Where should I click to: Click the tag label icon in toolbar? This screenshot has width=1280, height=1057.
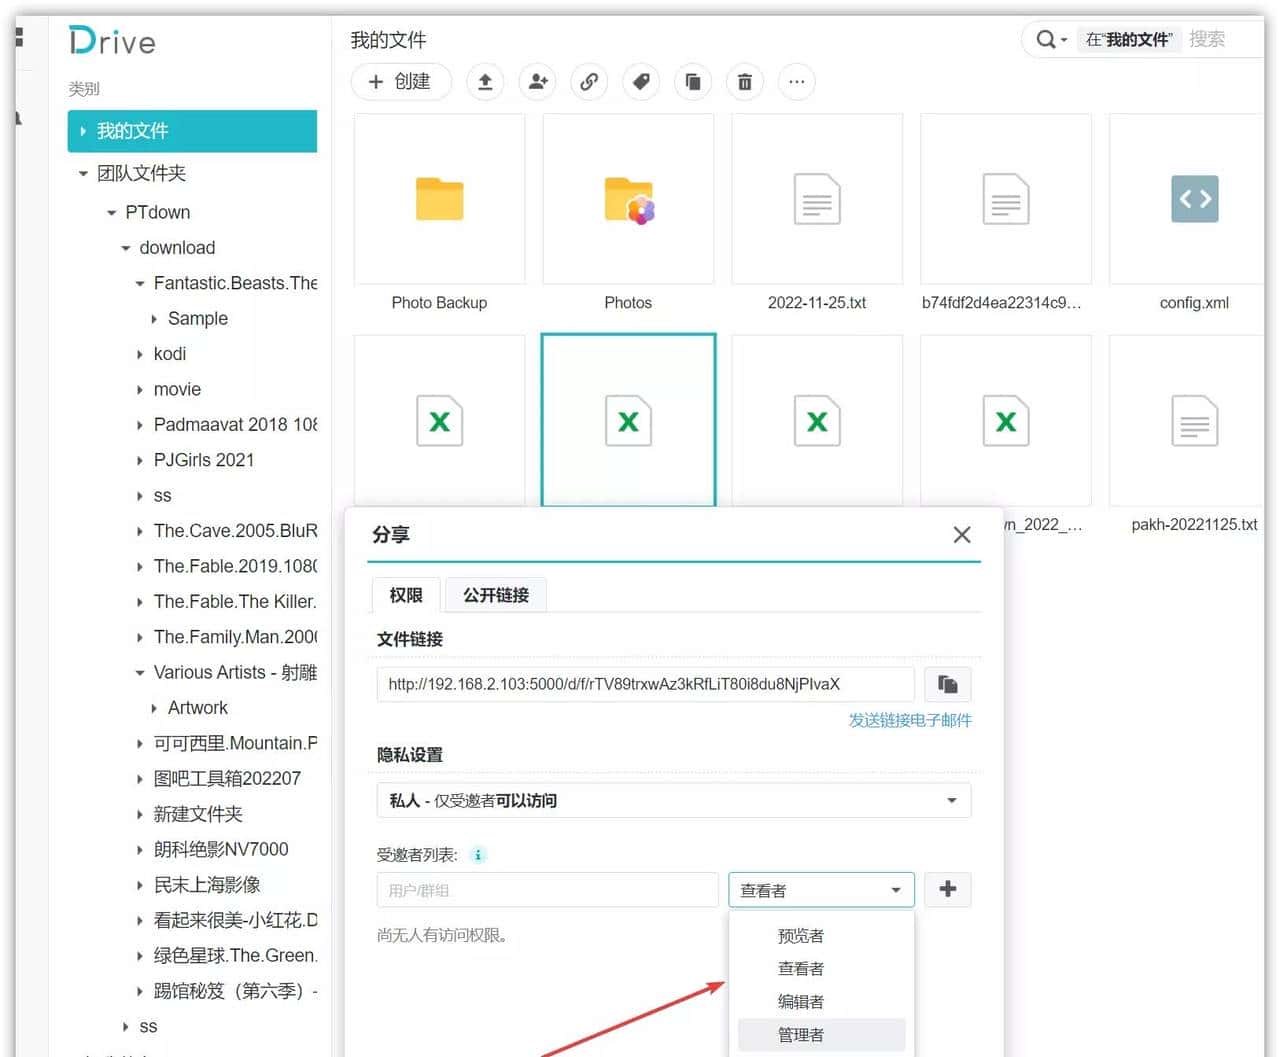pyautogui.click(x=641, y=82)
